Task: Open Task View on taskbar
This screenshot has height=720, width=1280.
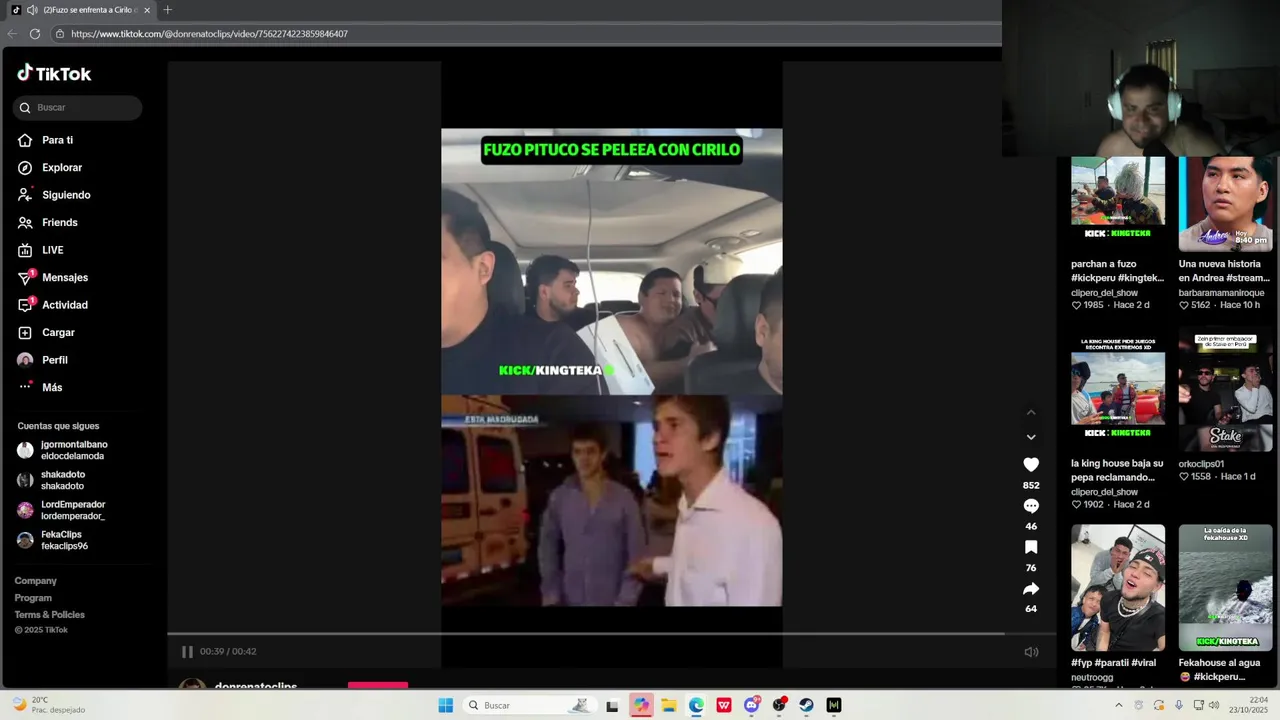Action: coord(612,705)
